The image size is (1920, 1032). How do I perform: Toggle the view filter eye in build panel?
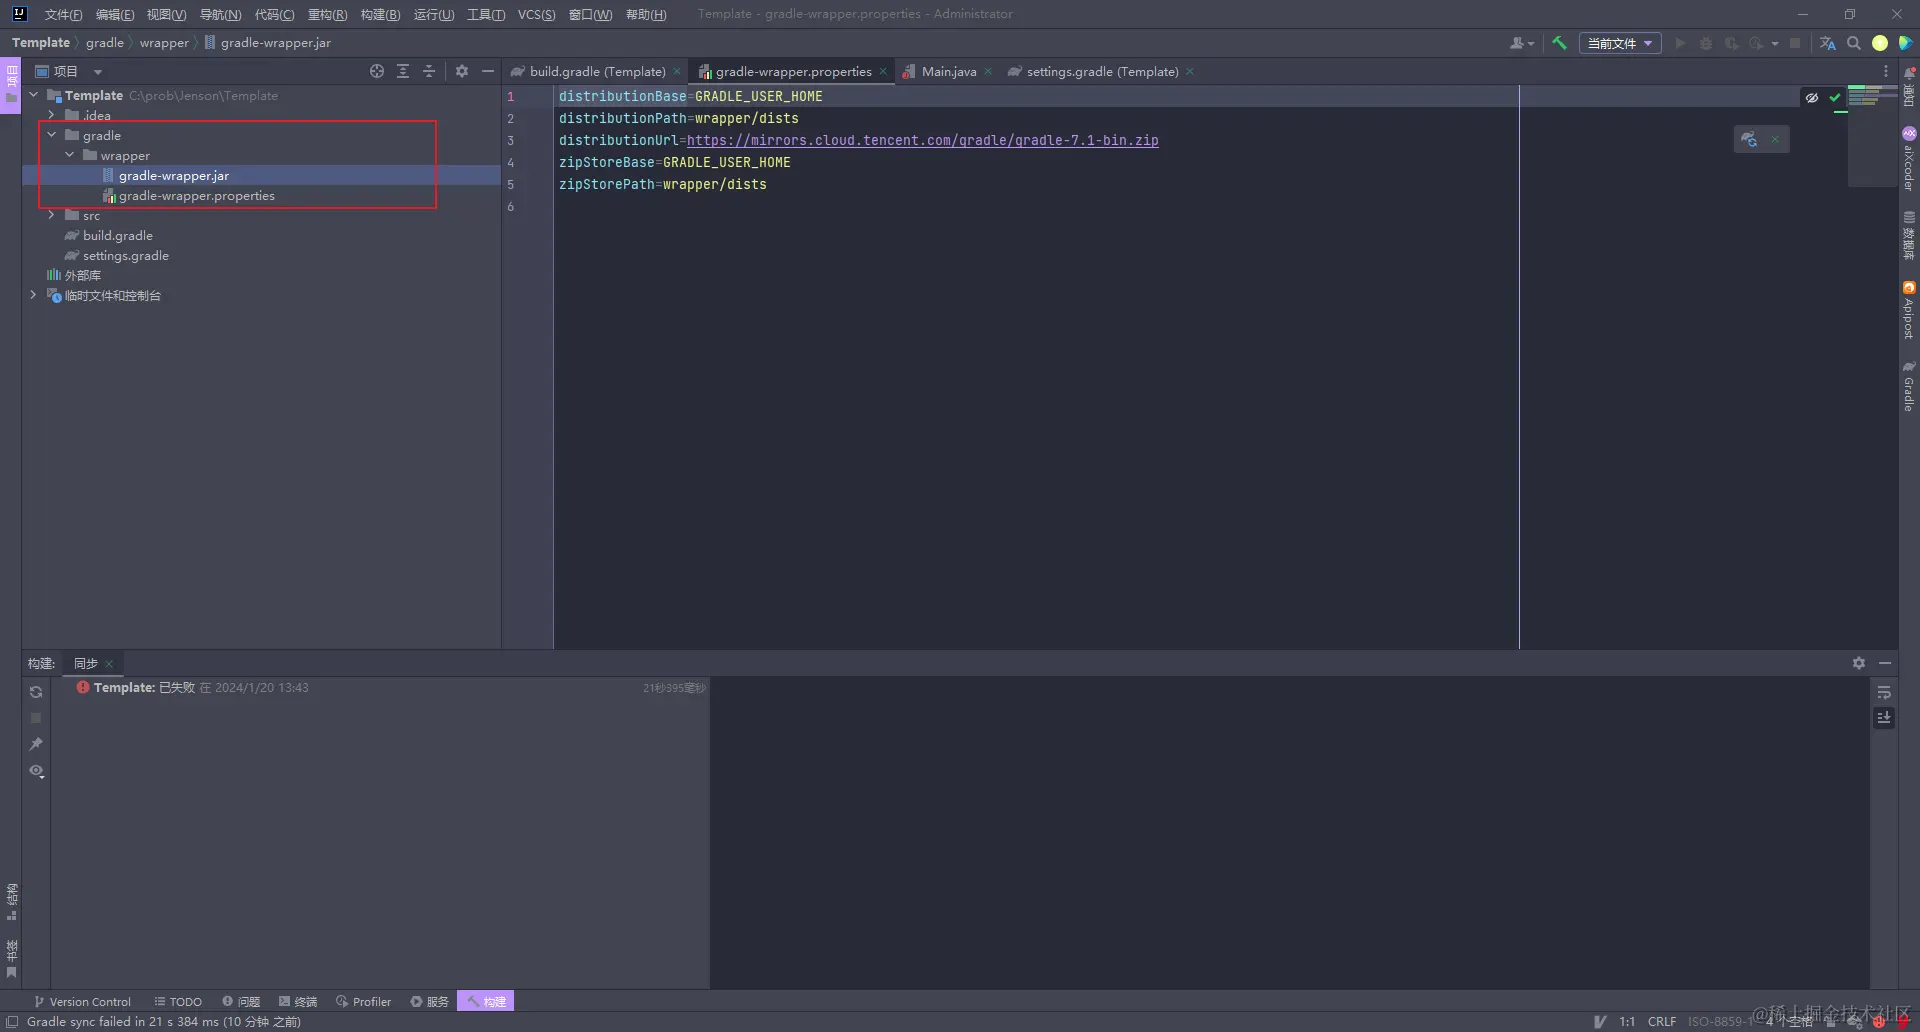[36, 771]
